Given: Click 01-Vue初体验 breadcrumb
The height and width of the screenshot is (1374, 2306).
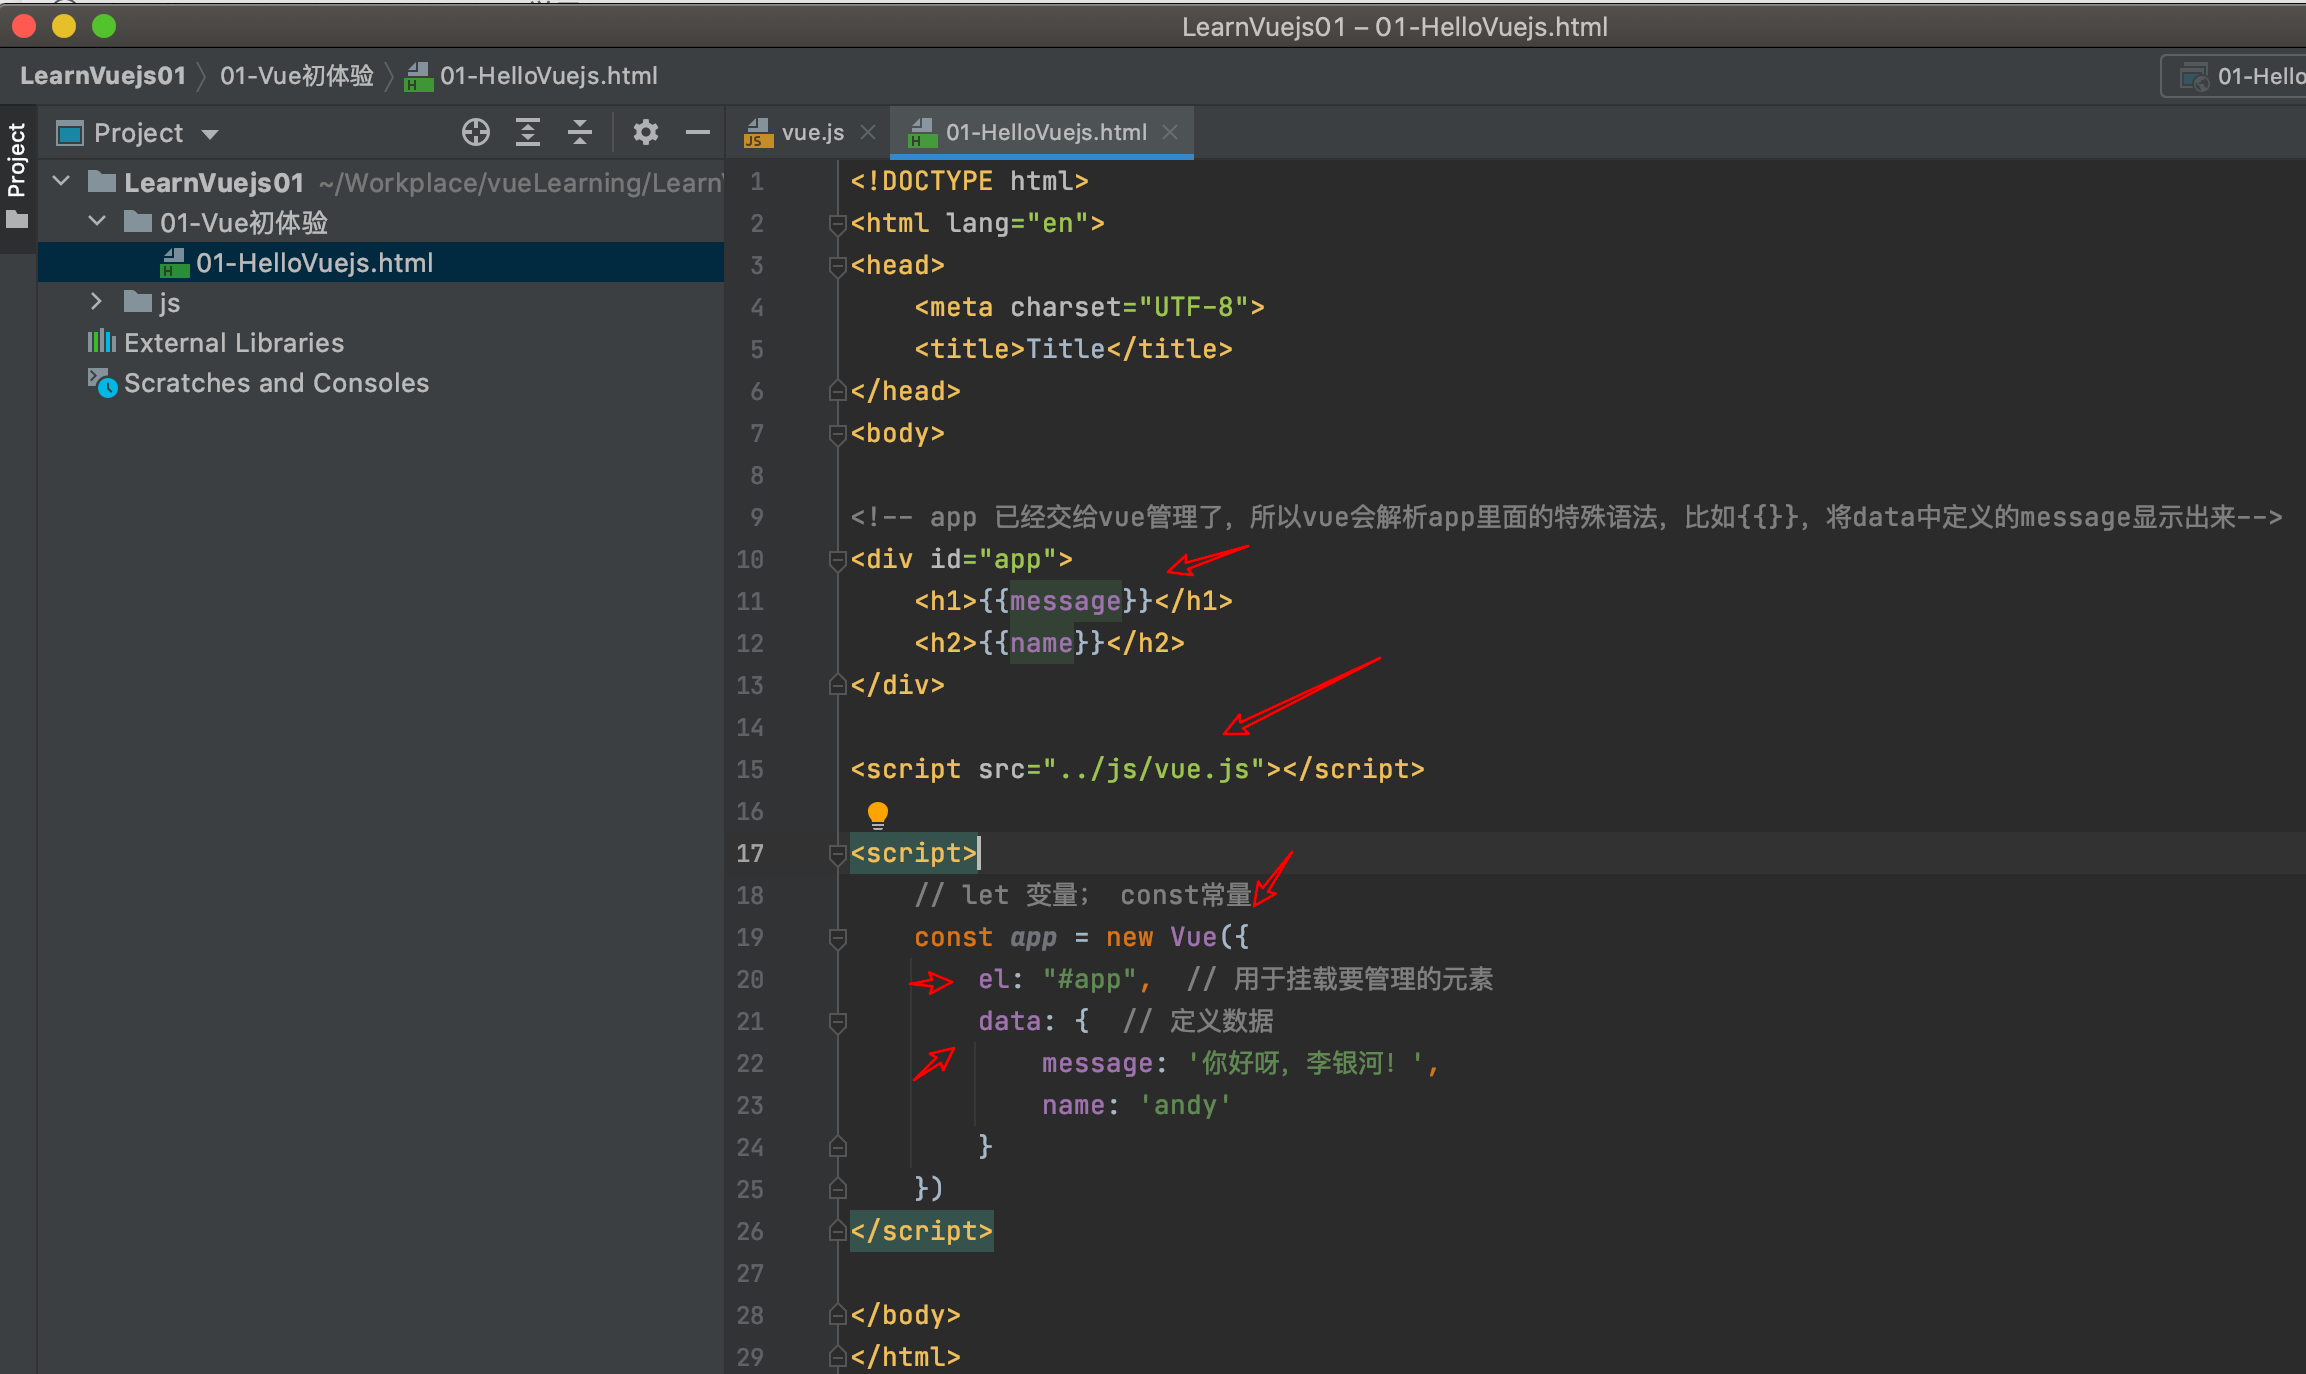Looking at the screenshot, I should pos(296,76).
